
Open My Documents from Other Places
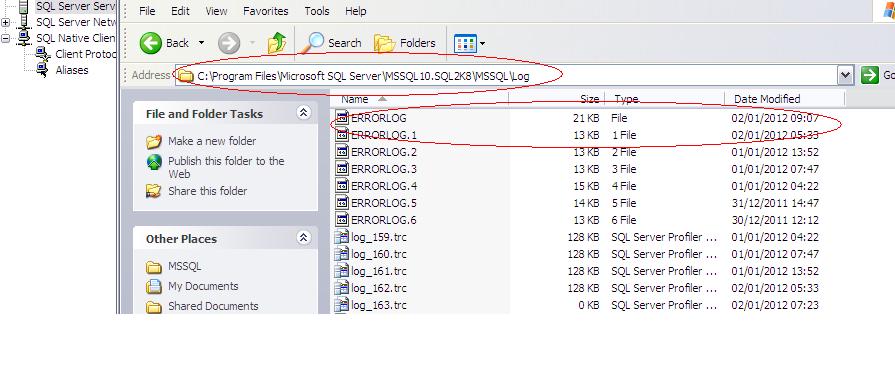pyautogui.click(x=203, y=286)
